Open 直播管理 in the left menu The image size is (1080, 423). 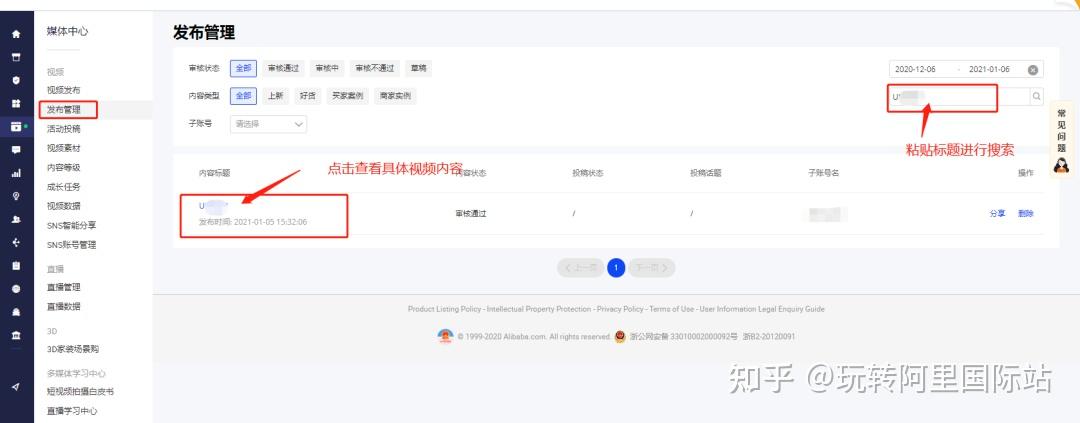coord(63,287)
